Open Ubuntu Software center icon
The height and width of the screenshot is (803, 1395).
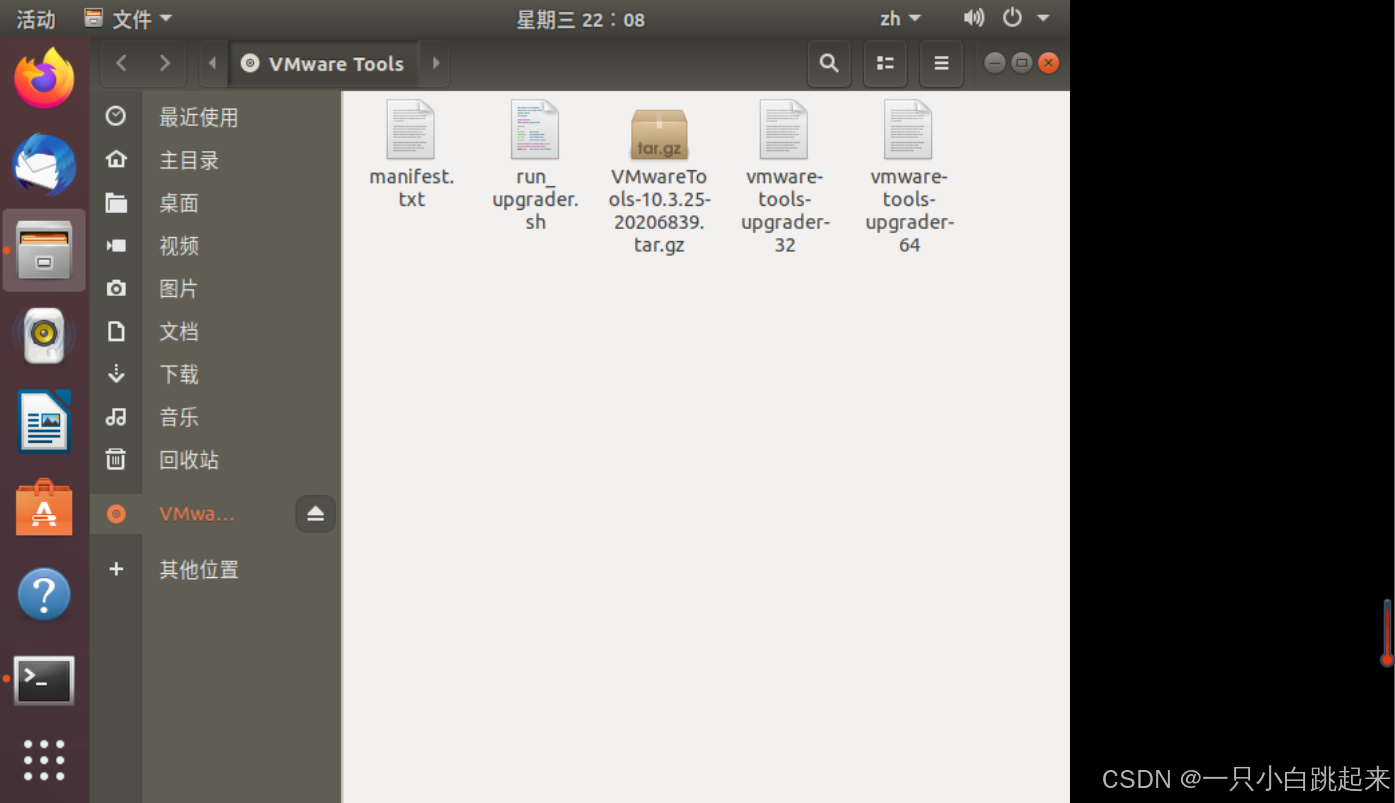tap(44, 507)
